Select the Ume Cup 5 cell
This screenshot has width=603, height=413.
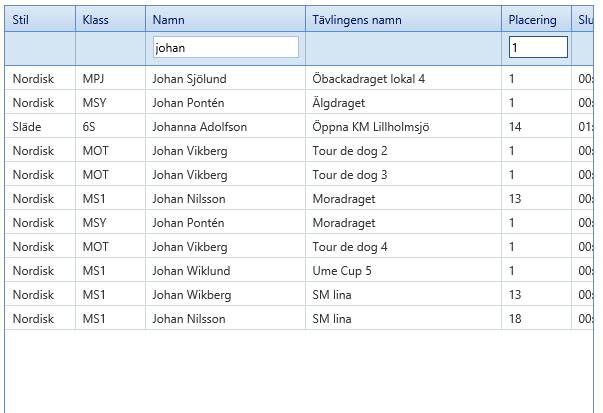coord(342,271)
